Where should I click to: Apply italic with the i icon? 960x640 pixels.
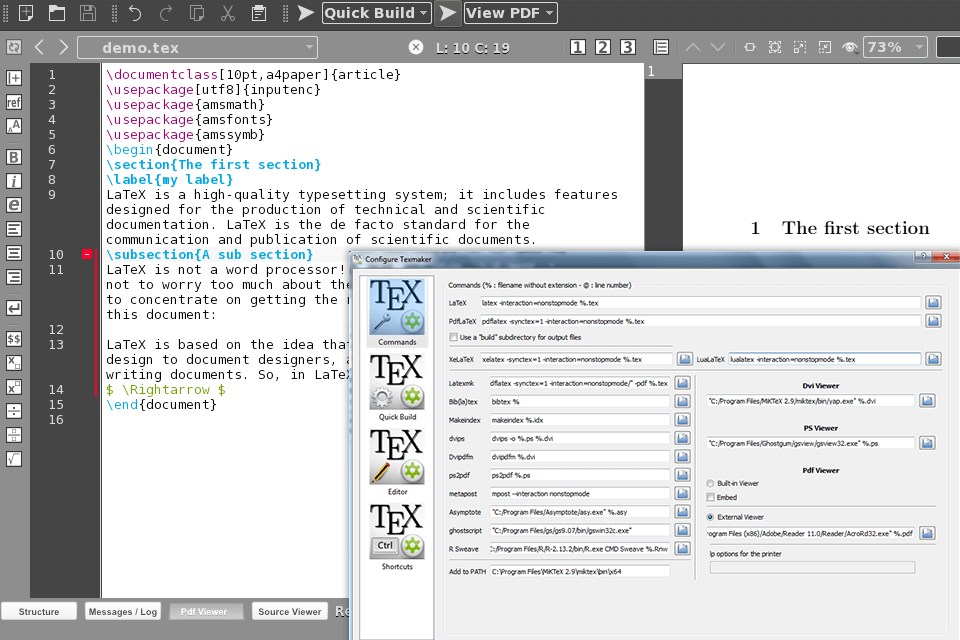tap(13, 181)
